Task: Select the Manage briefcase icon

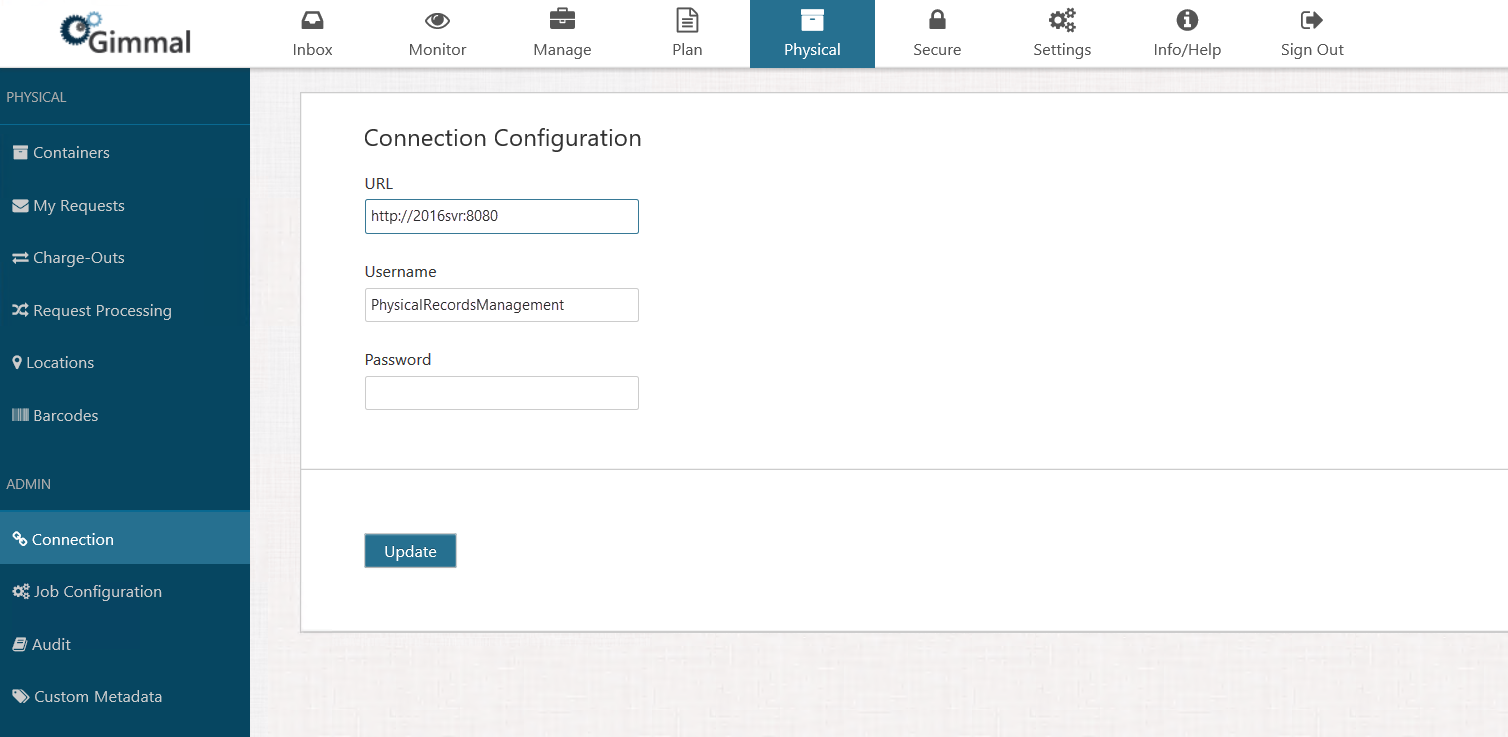Action: click(562, 20)
